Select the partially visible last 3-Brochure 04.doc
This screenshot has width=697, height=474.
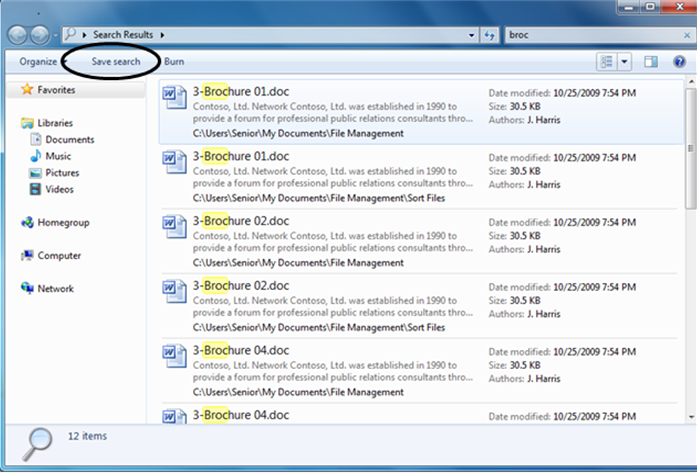pos(419,414)
